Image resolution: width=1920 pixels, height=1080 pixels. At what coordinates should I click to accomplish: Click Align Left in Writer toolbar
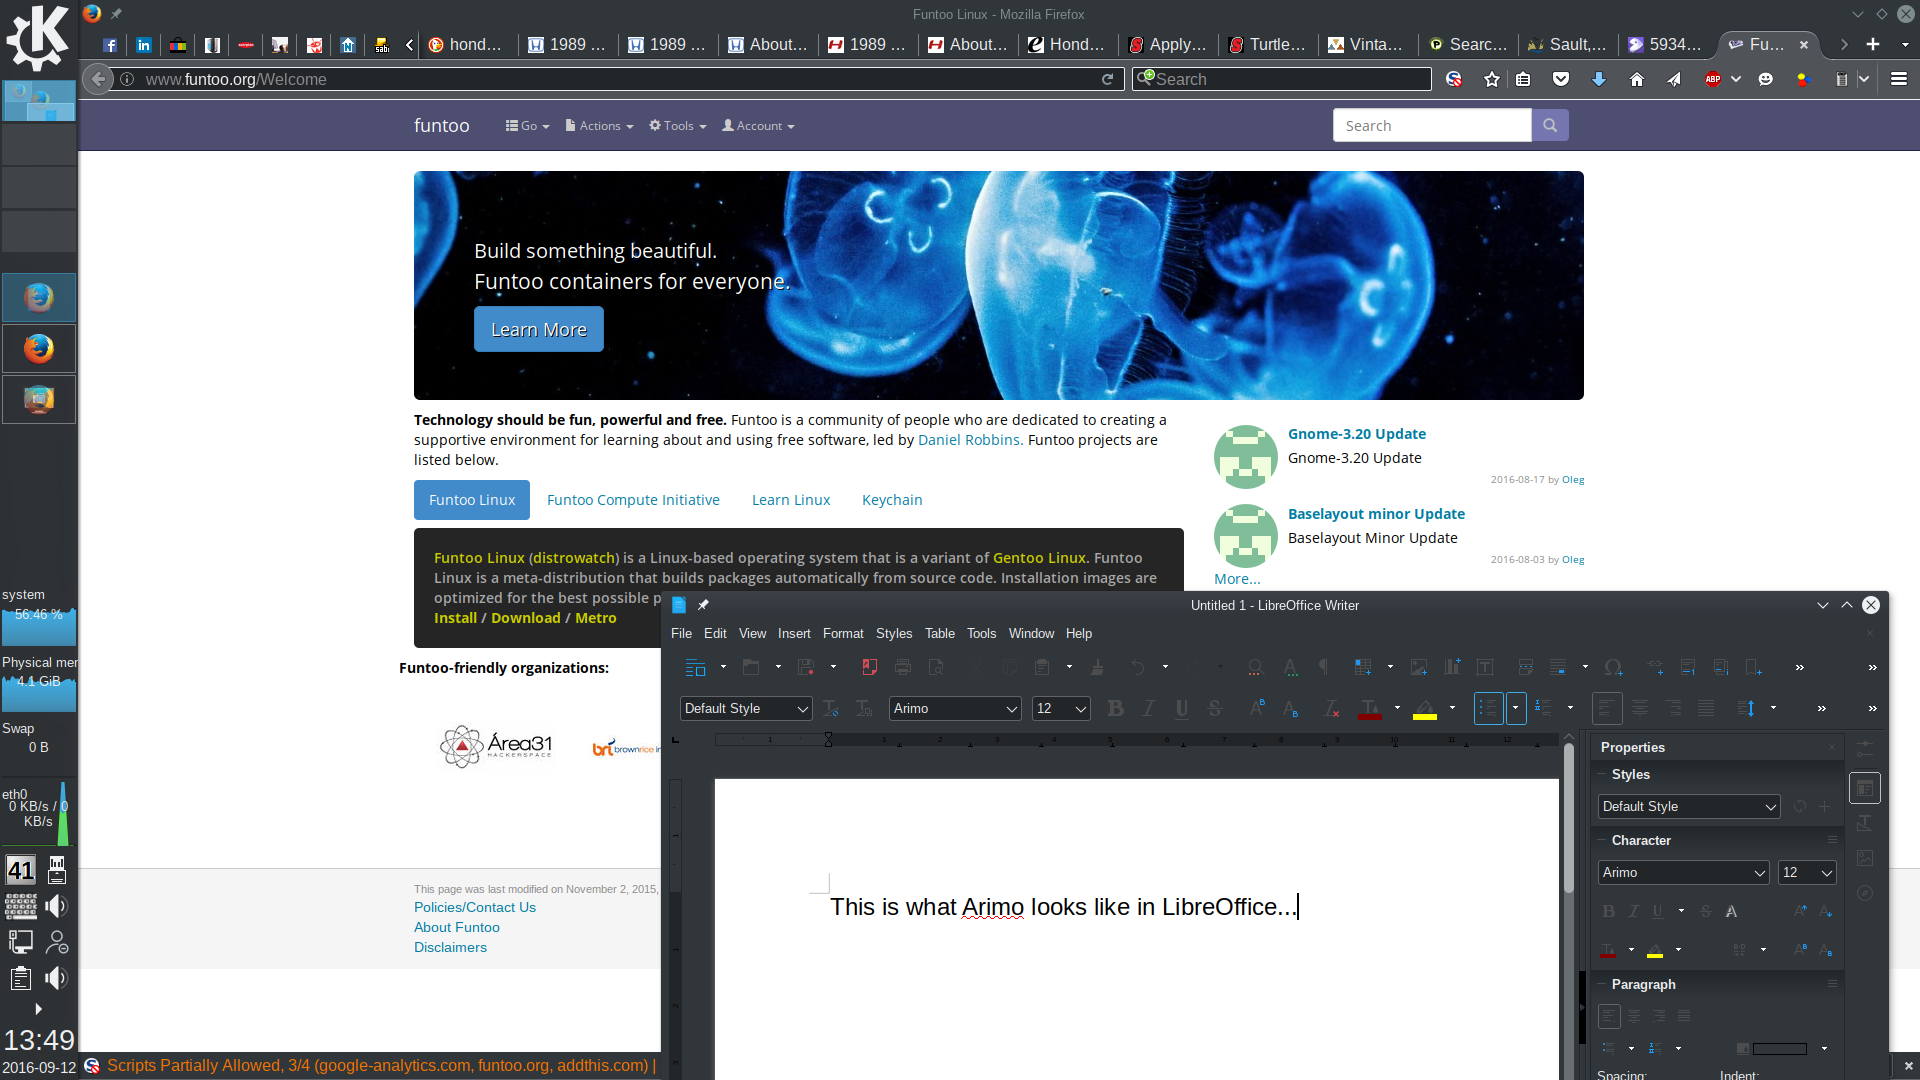[x=1607, y=708]
